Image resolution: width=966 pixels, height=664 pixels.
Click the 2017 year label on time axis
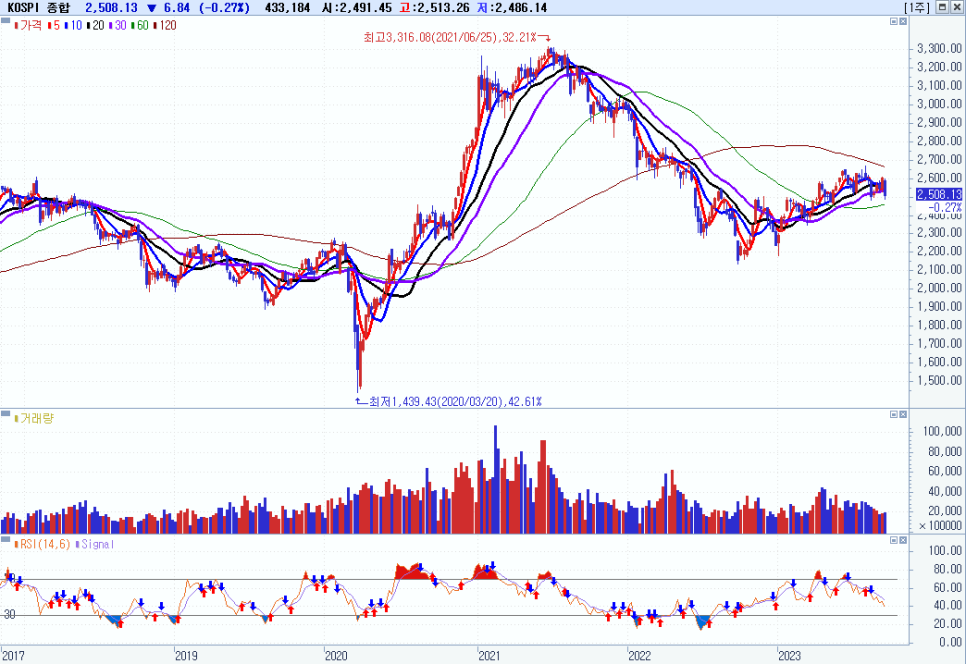pyautogui.click(x=13, y=655)
